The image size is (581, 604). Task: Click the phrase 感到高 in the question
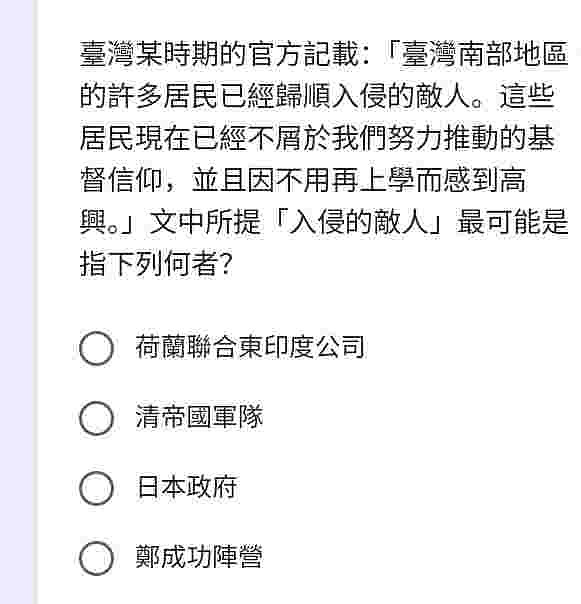pos(484,180)
